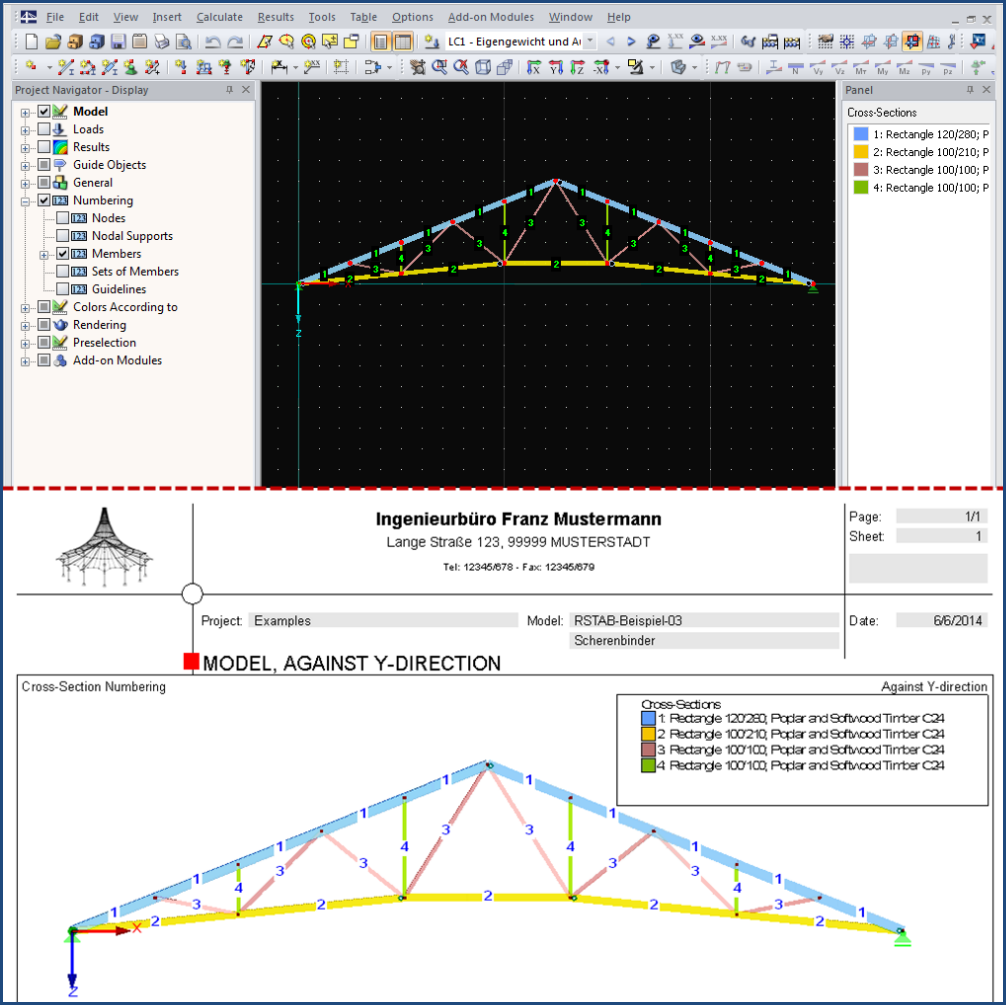Screen dimensions: 1006x1005
Task: Show axial force N results icon
Action: click(796, 67)
